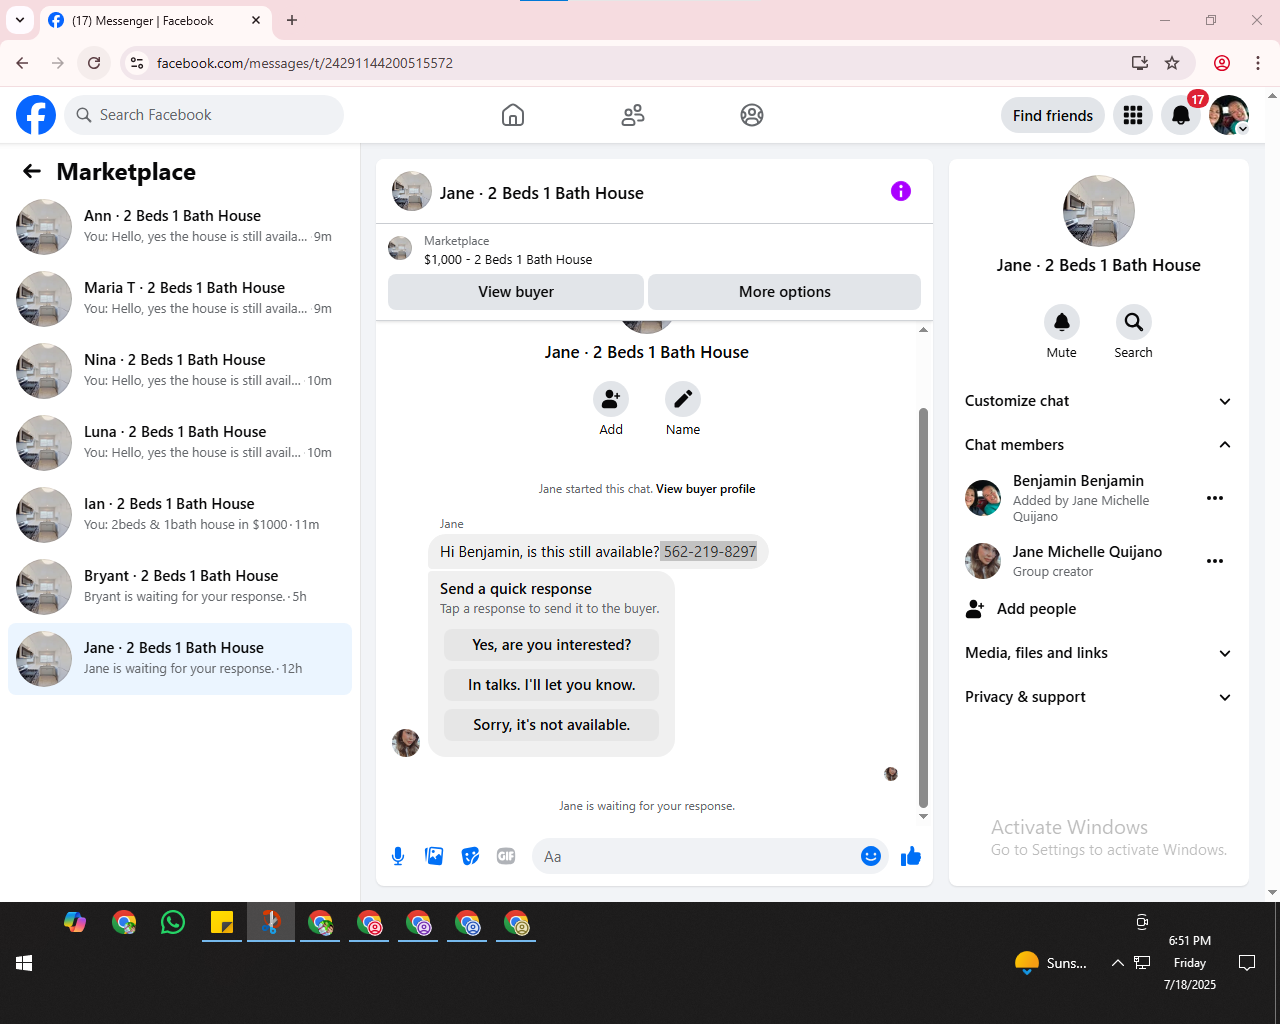
Task: Send quick response In talks. I'll let you know.
Action: pos(552,685)
